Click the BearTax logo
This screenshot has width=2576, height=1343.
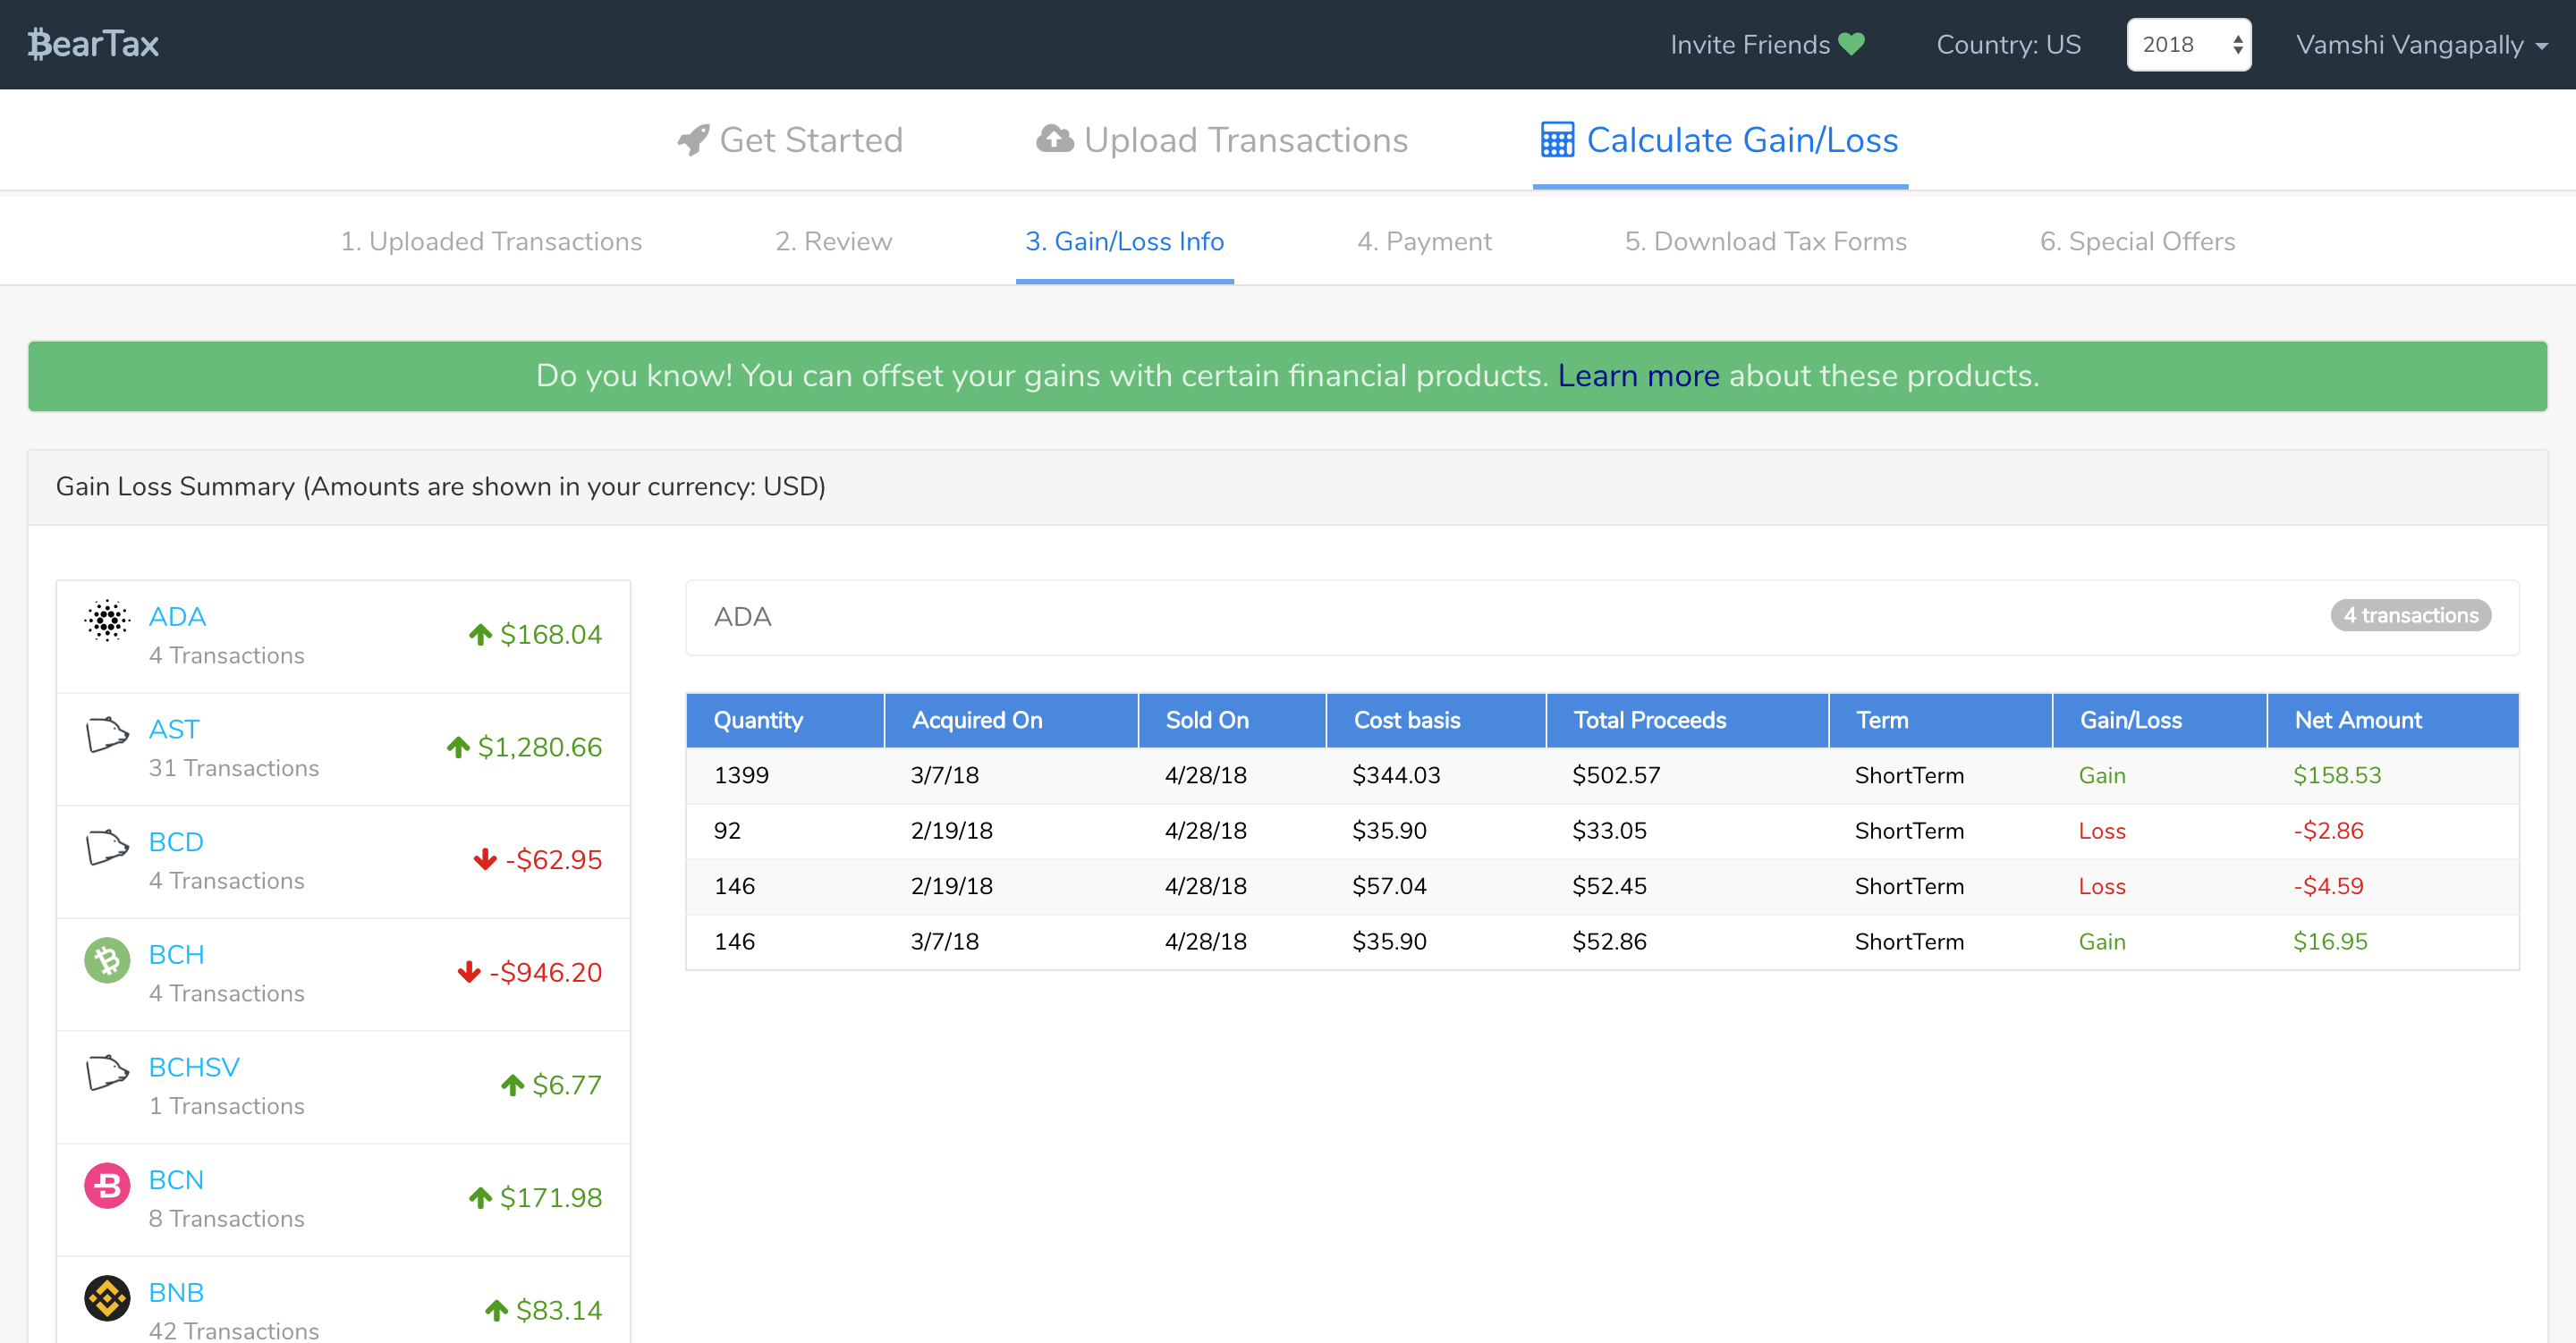(x=93, y=44)
